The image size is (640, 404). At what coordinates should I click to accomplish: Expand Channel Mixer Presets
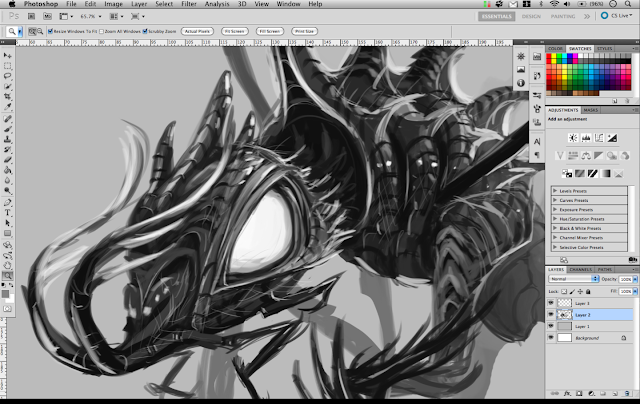pos(555,238)
